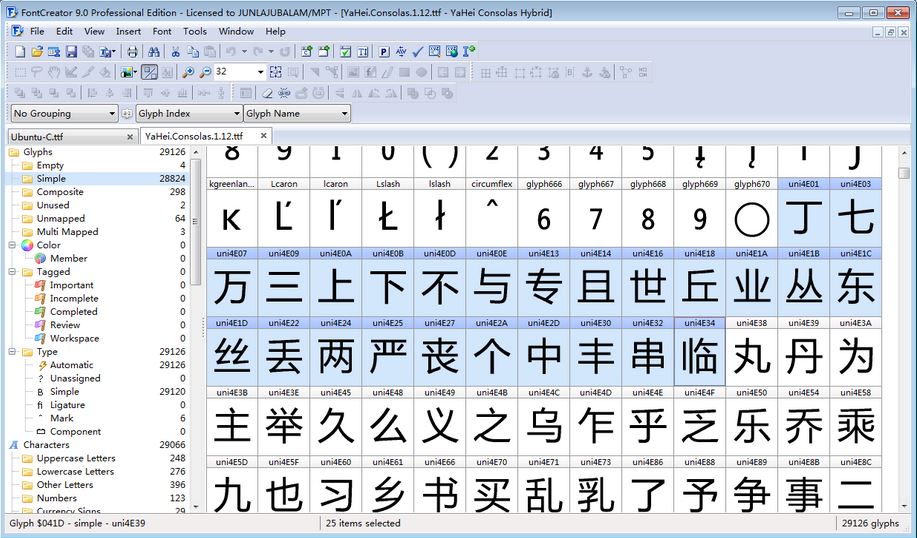The width and height of the screenshot is (917, 538).
Task: Click the scissors cut icon
Action: pyautogui.click(x=175, y=52)
